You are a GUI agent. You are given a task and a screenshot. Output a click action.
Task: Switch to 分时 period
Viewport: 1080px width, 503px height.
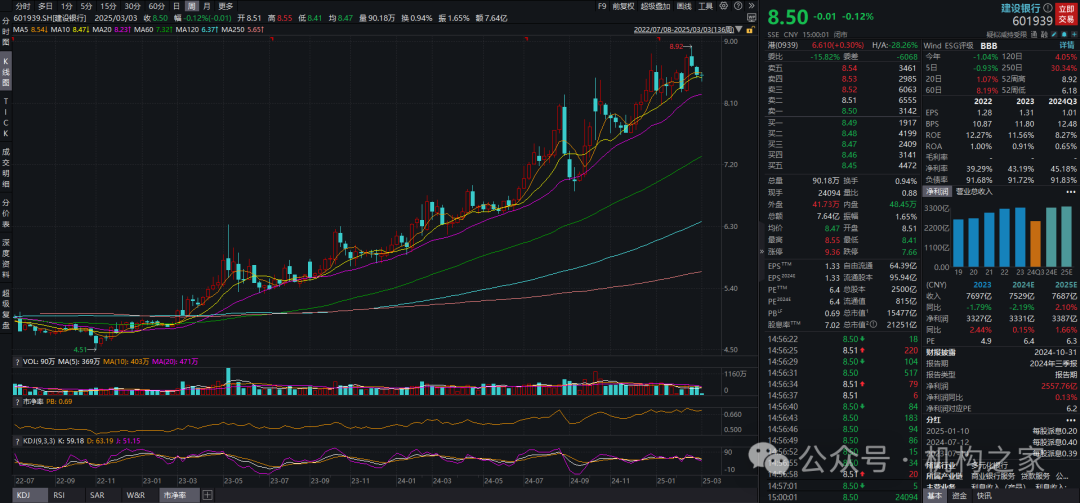click(x=23, y=6)
